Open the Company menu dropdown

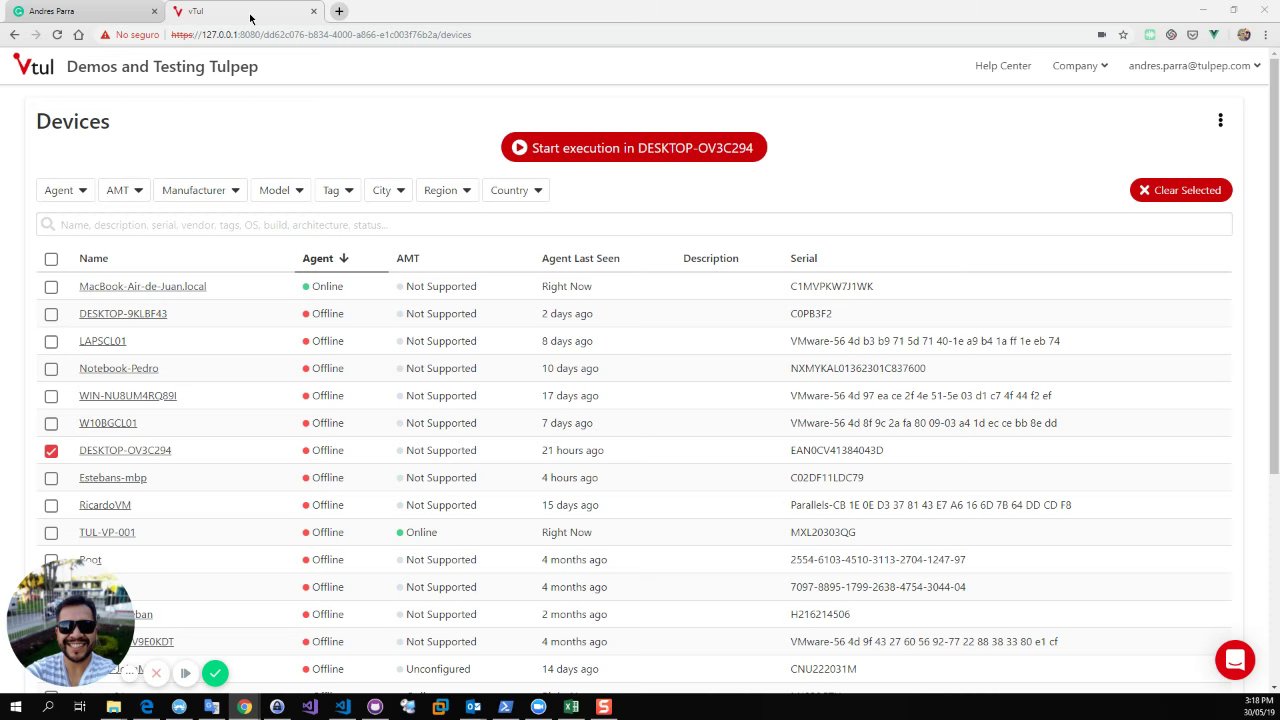[x=1080, y=66]
